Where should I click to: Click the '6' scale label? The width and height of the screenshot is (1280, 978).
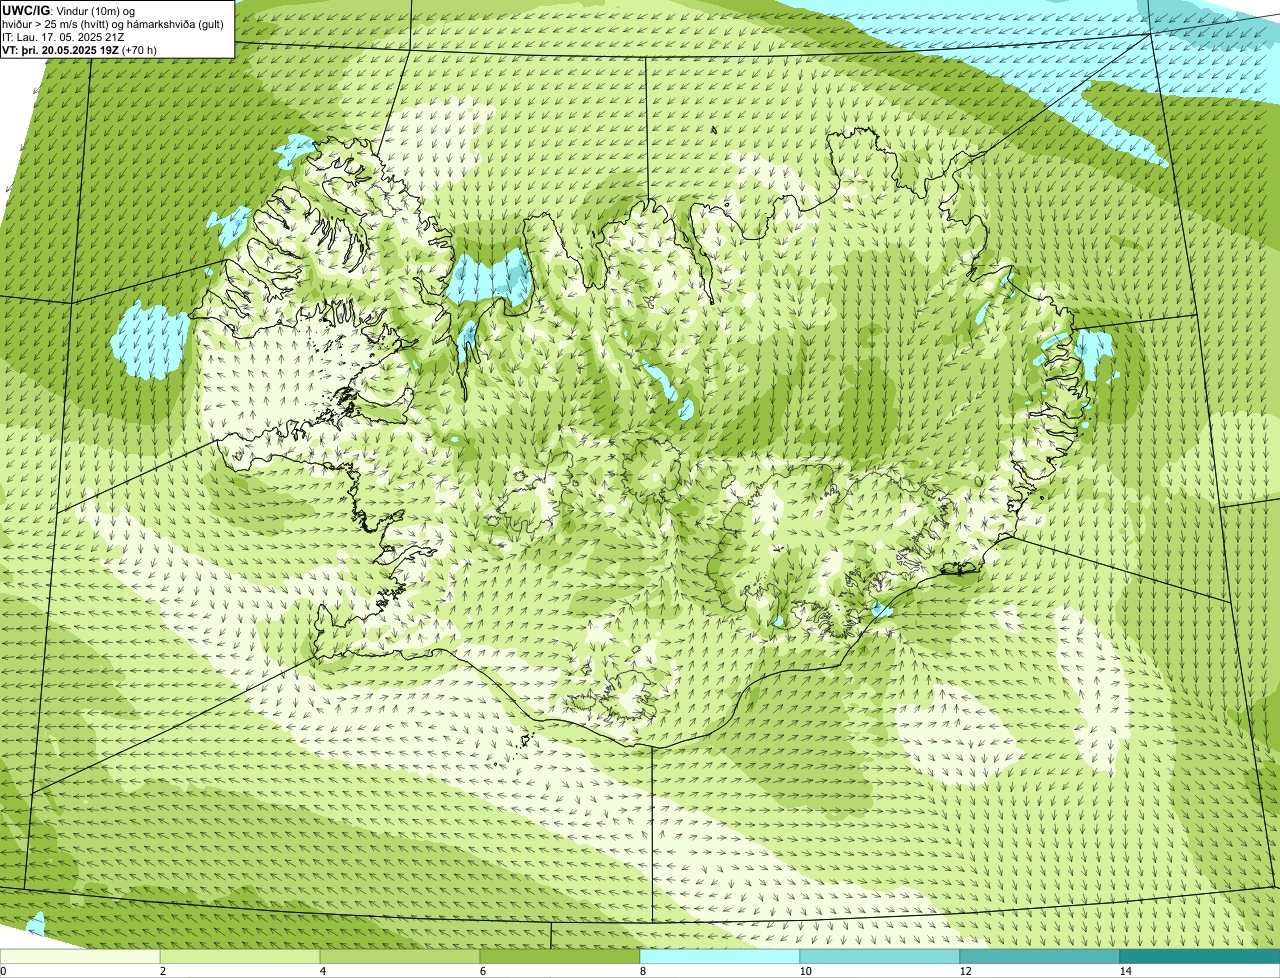pos(482,971)
